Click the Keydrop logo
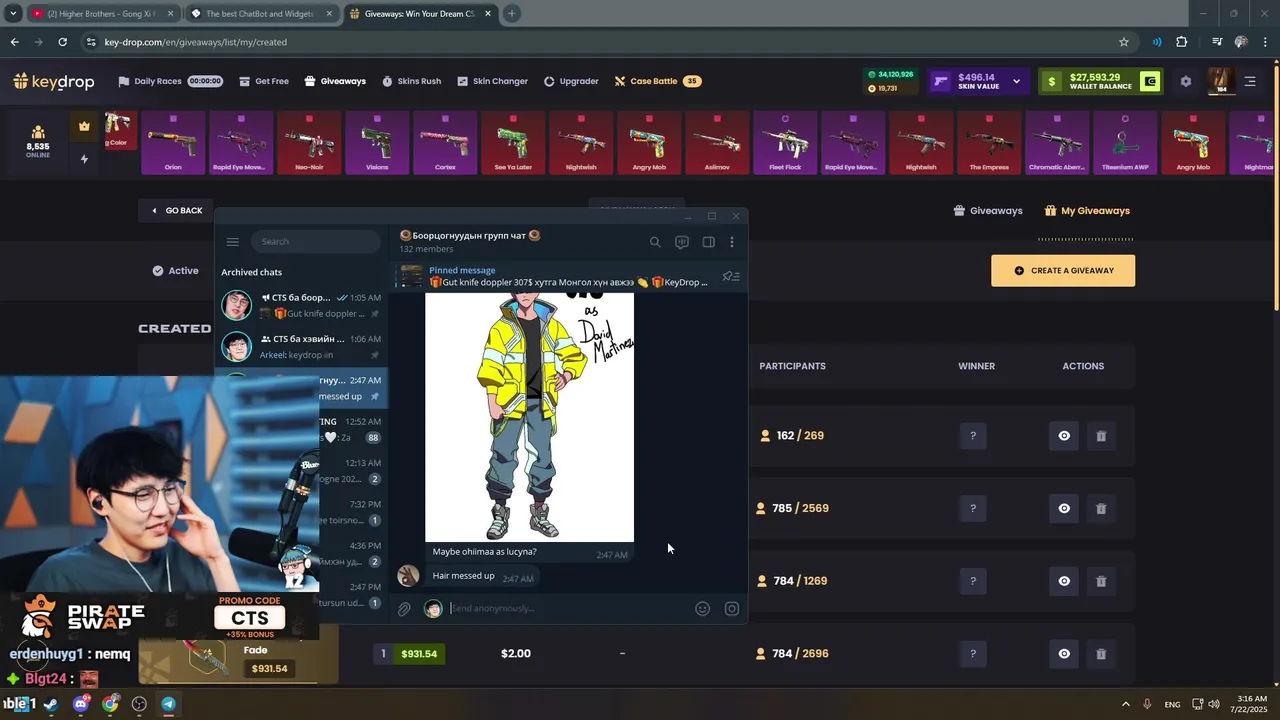This screenshot has height=720, width=1280. tap(53, 81)
